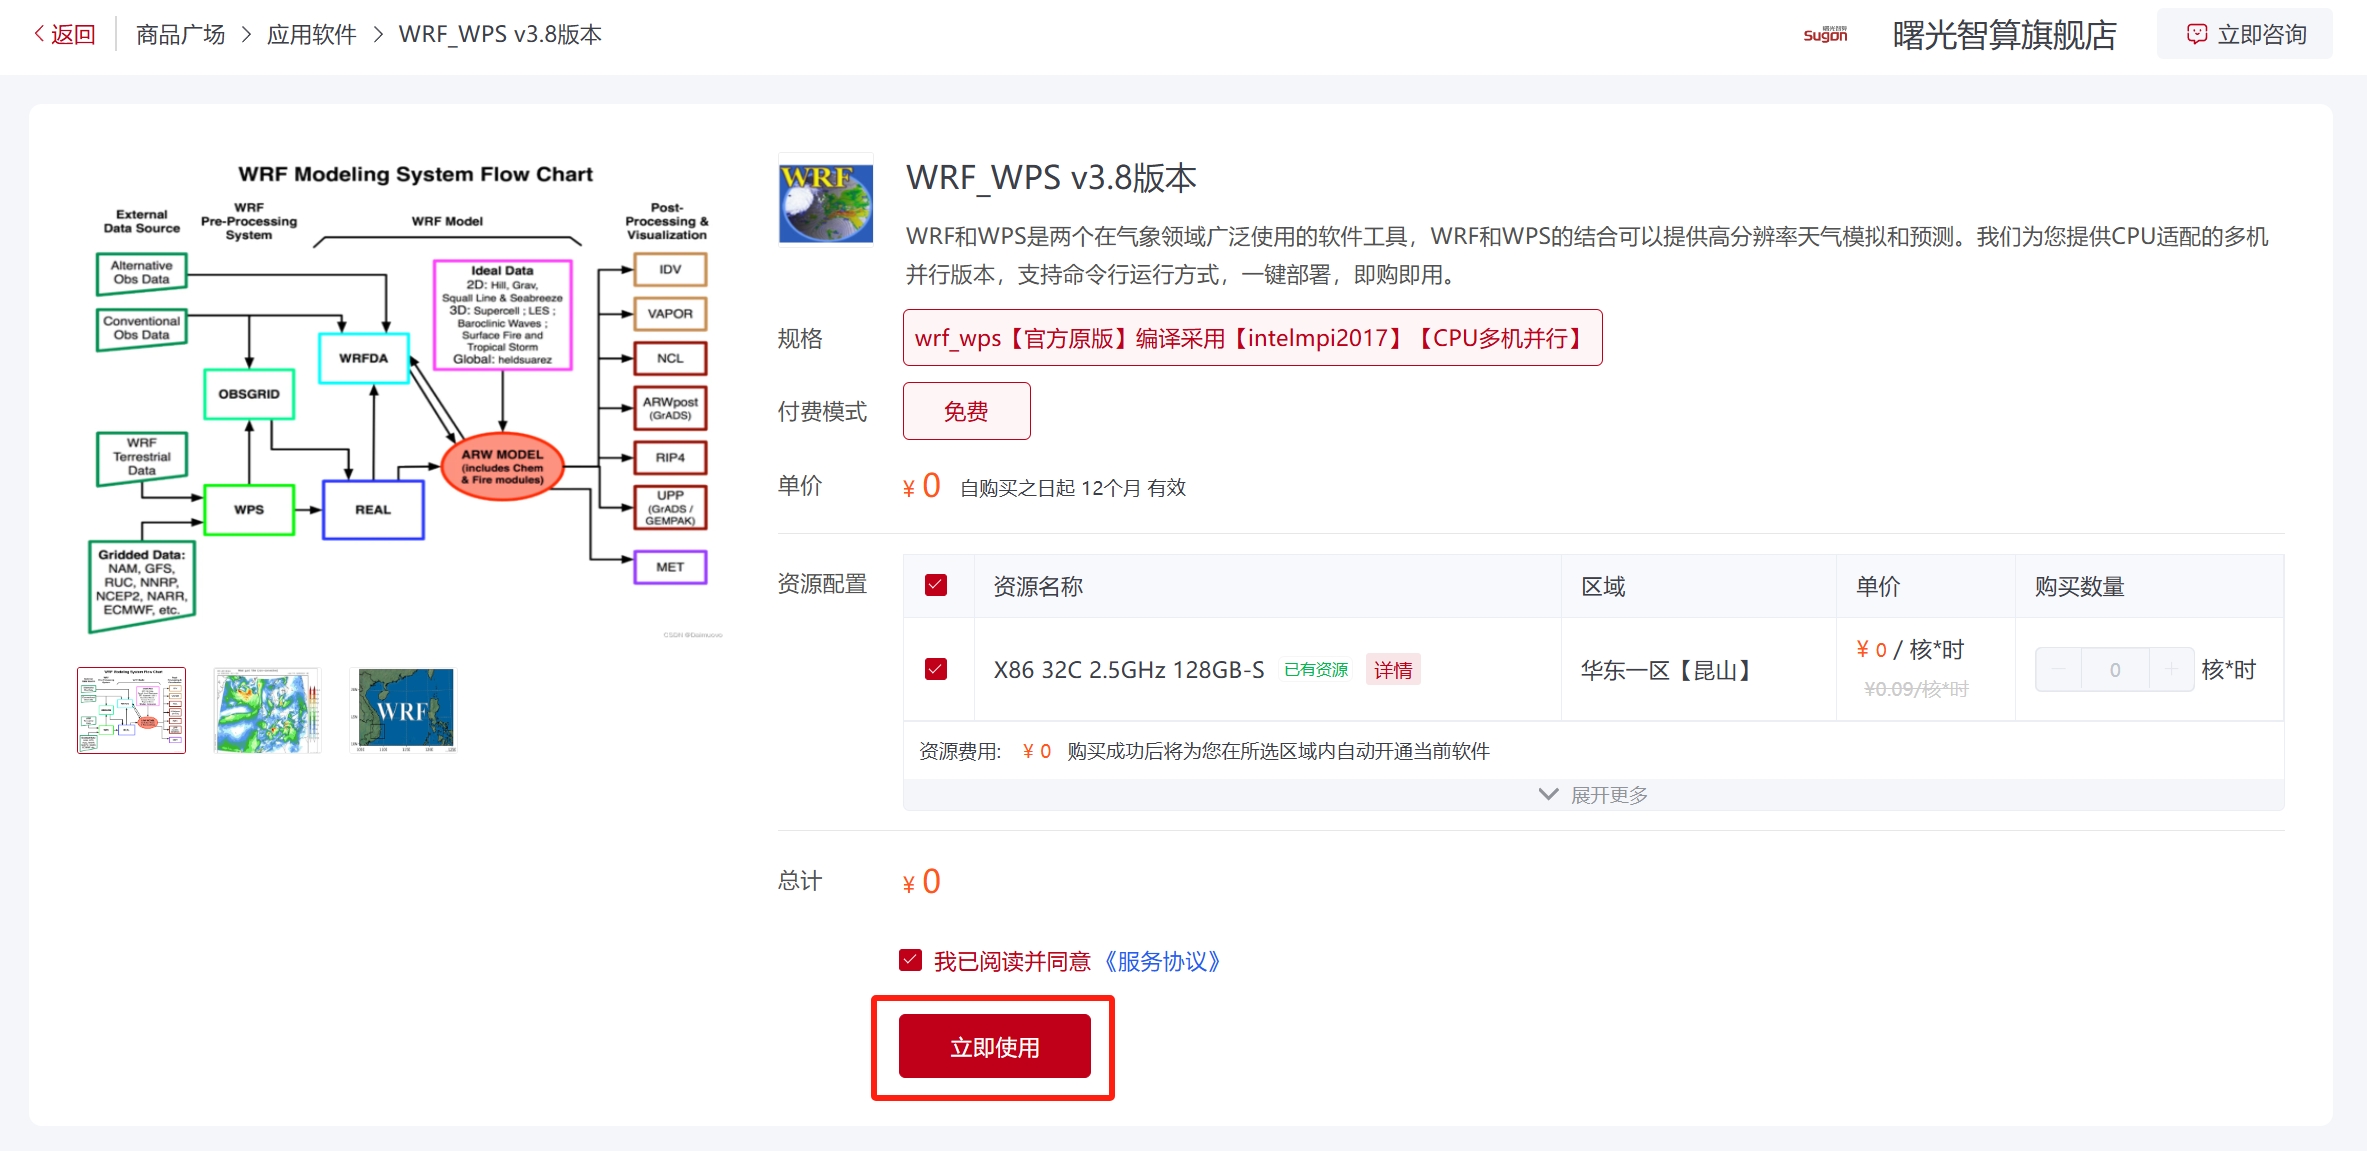Screen dimensions: 2367x1151
Task: Go to 应用软件 breadcrumb item
Action: coord(311,34)
